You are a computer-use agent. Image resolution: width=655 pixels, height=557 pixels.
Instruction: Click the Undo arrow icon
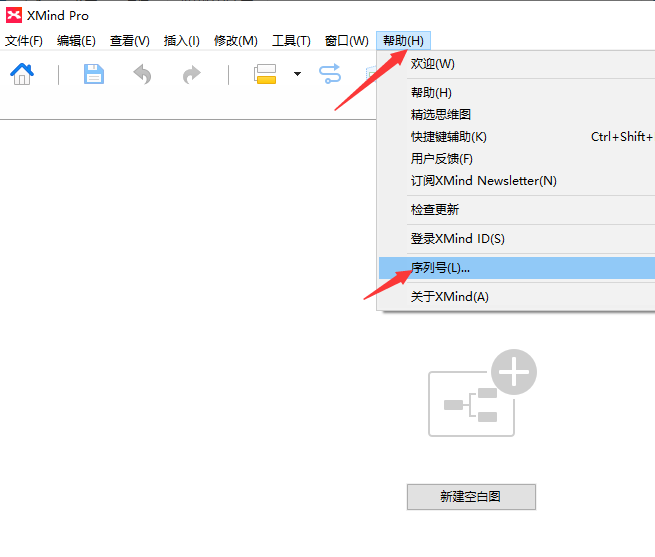[x=142, y=74]
